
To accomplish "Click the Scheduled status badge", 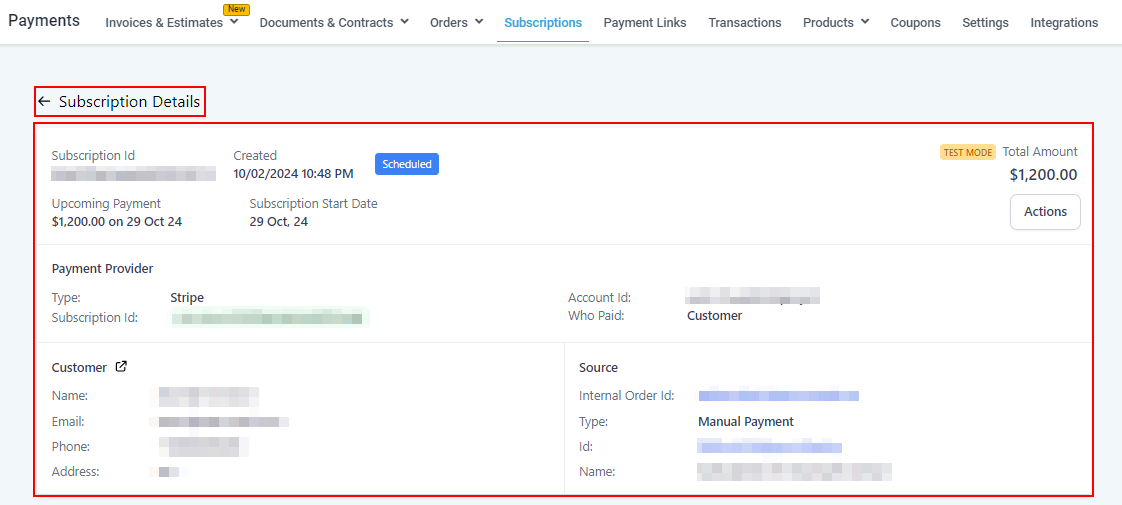I will tap(406, 164).
